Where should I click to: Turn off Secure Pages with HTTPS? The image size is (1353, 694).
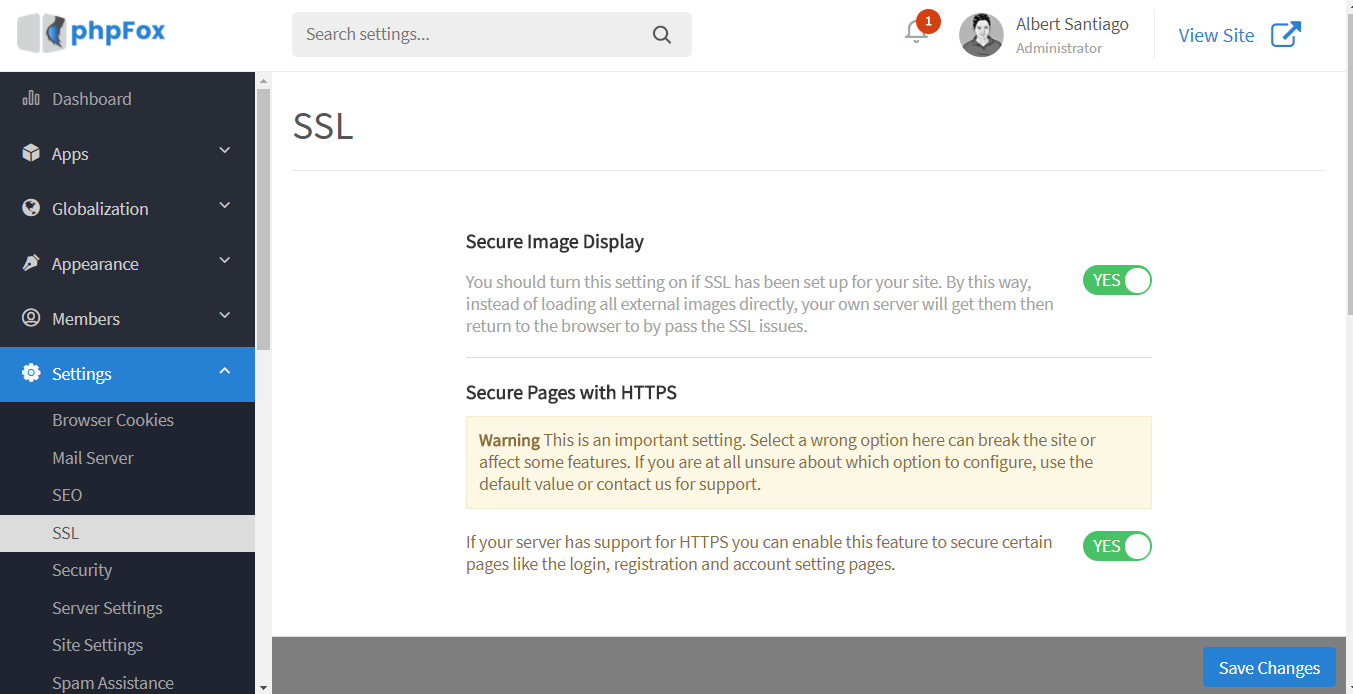click(x=1116, y=546)
